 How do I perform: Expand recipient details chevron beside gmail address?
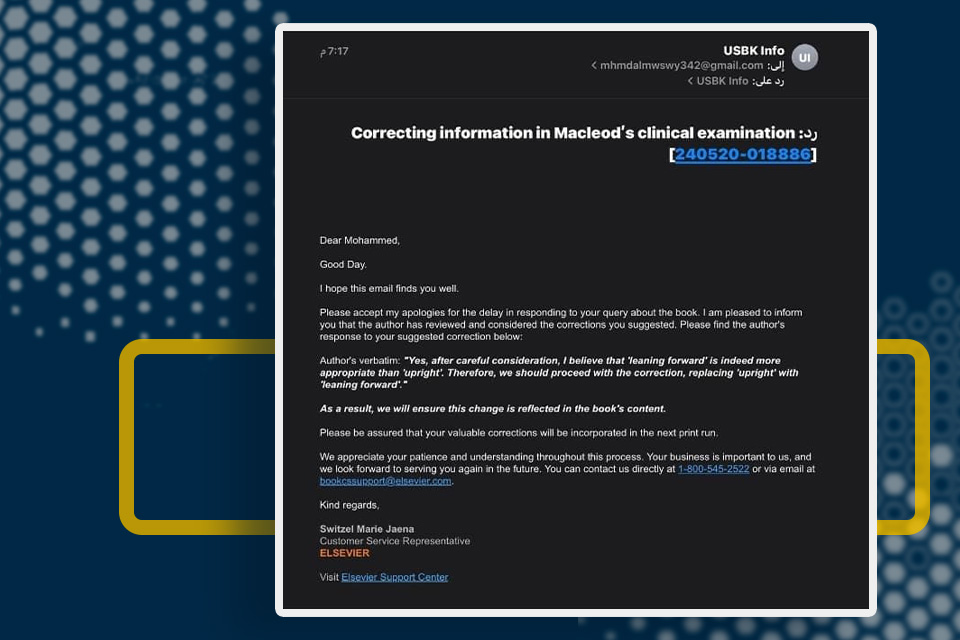(594, 66)
